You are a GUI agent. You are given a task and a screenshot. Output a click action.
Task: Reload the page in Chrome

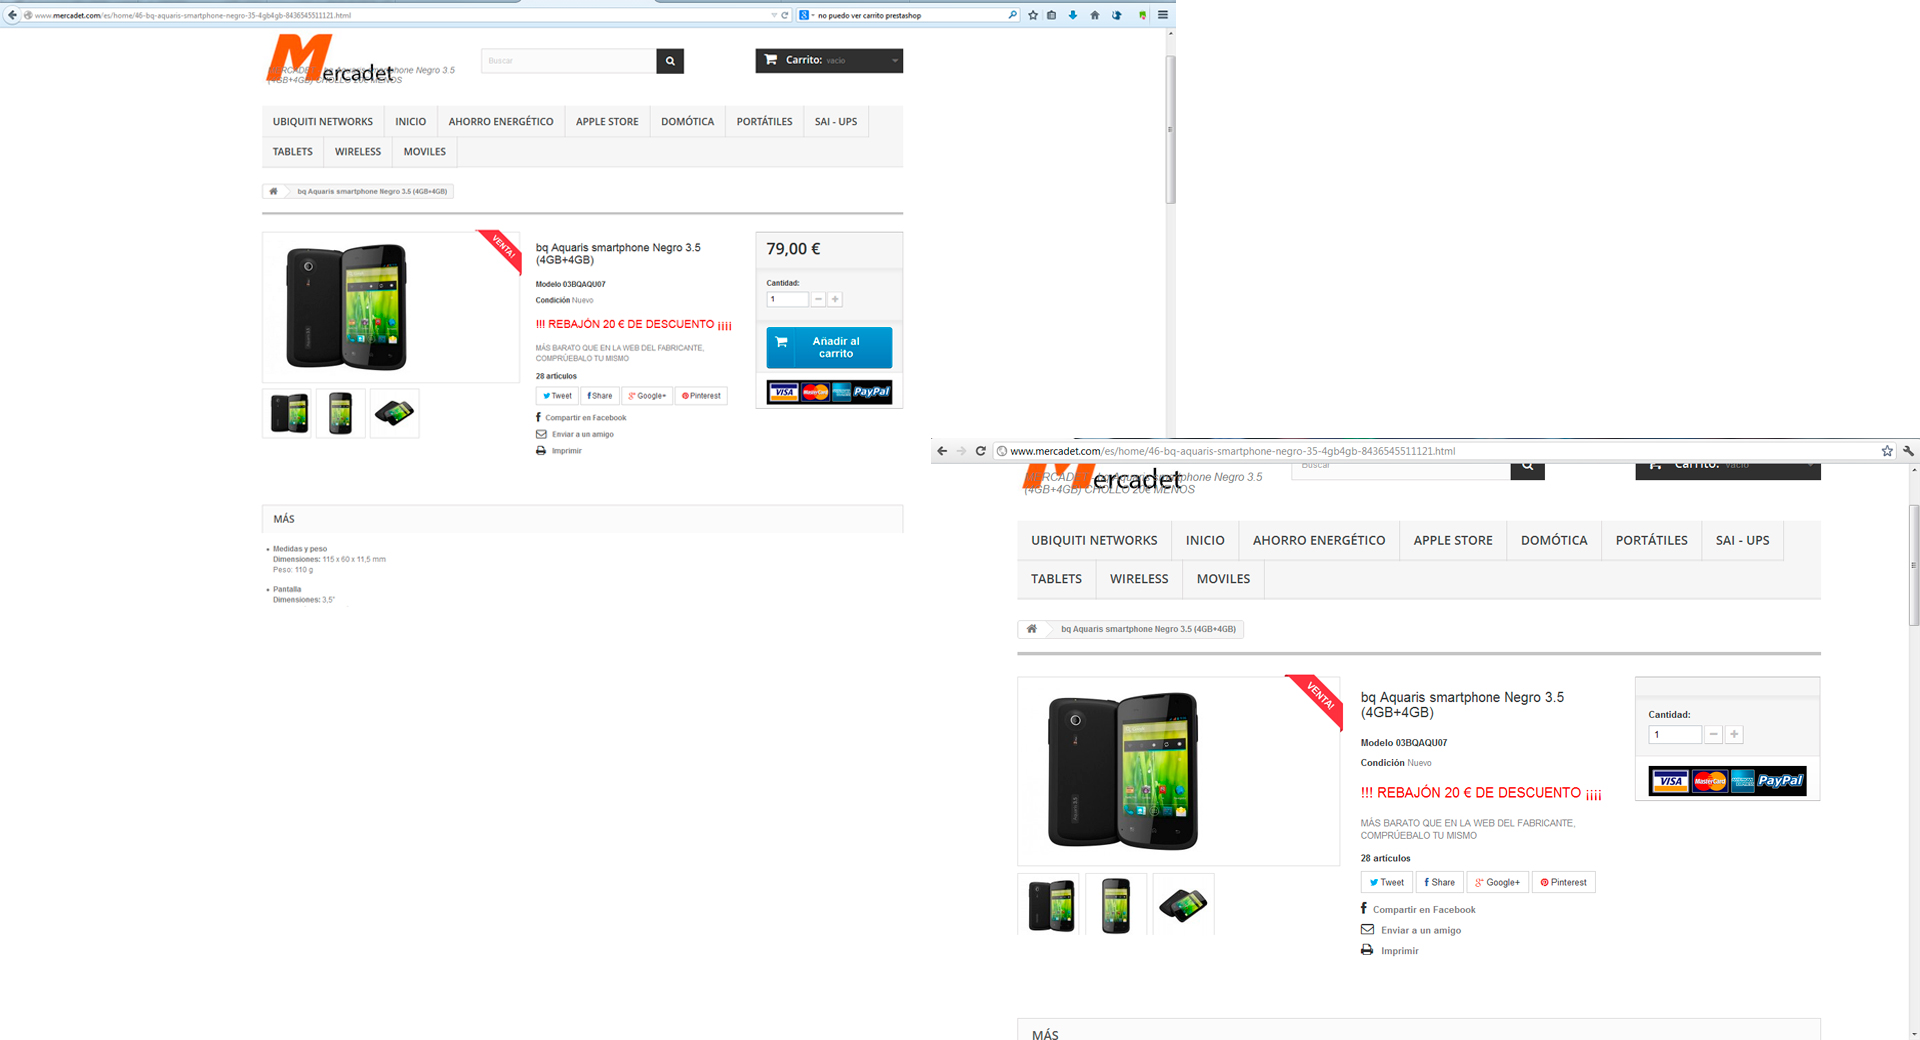981,451
